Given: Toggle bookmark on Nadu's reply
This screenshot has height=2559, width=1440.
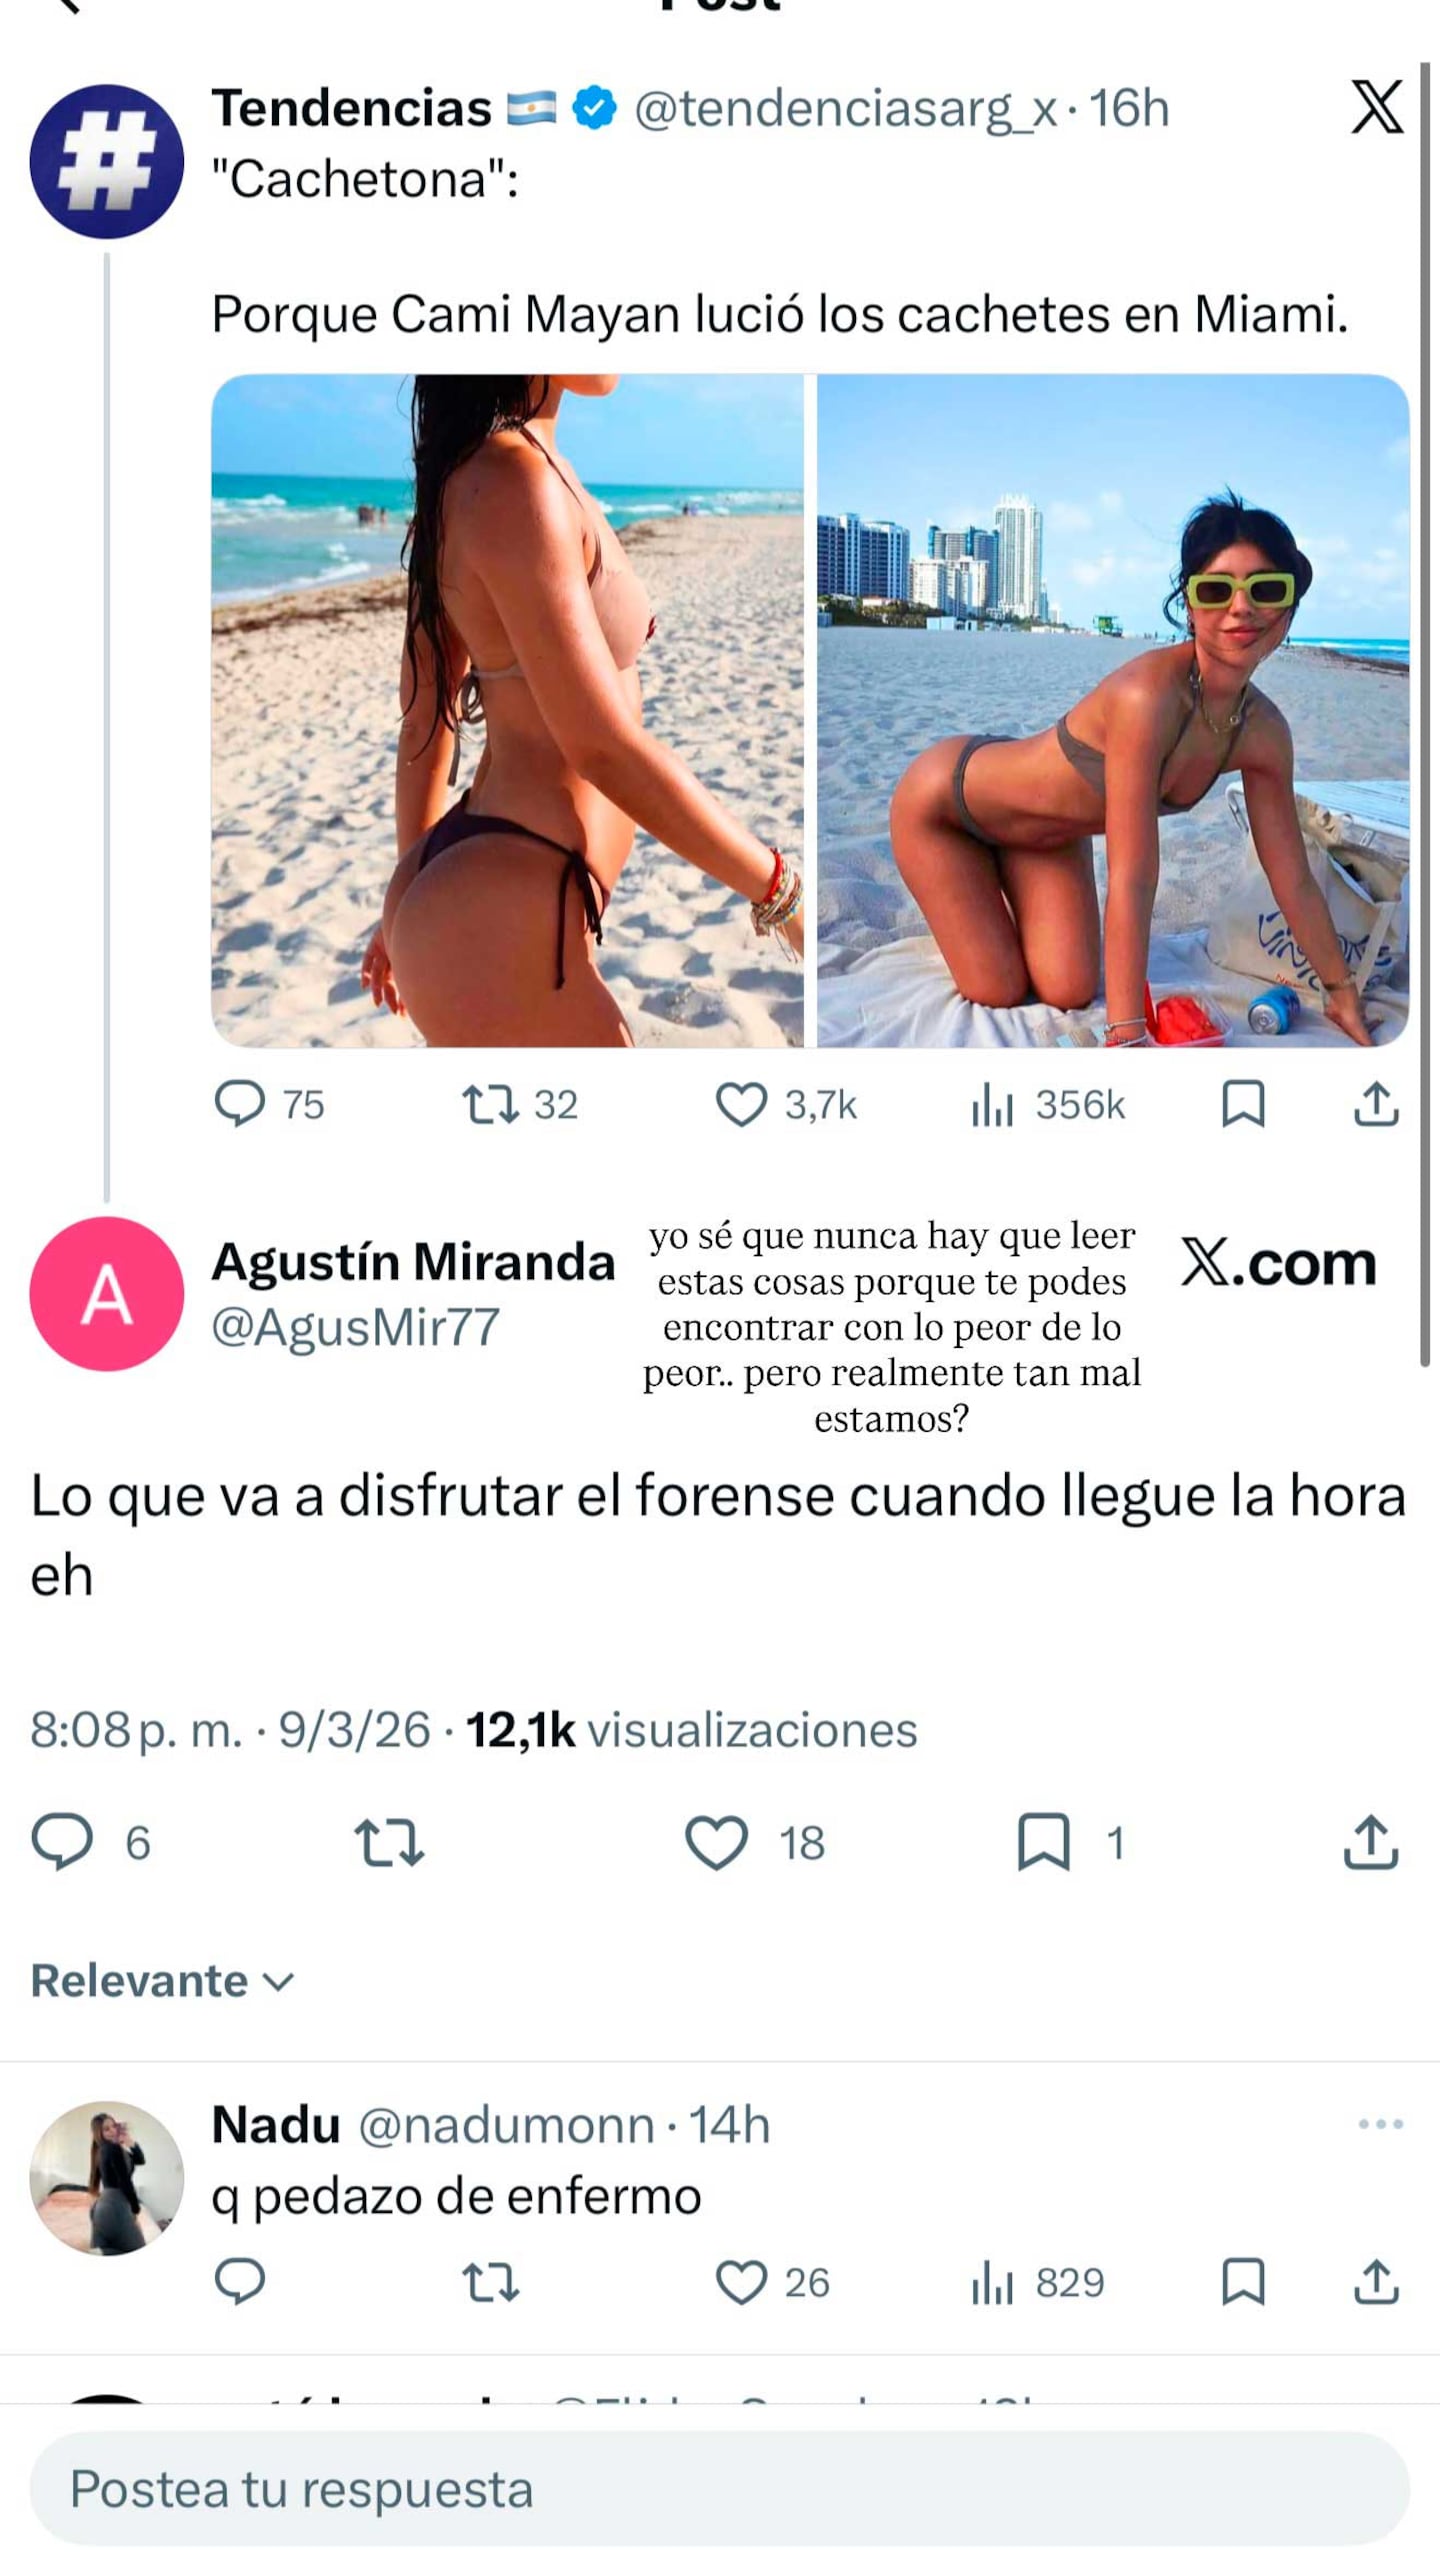Looking at the screenshot, I should [x=1243, y=2282].
